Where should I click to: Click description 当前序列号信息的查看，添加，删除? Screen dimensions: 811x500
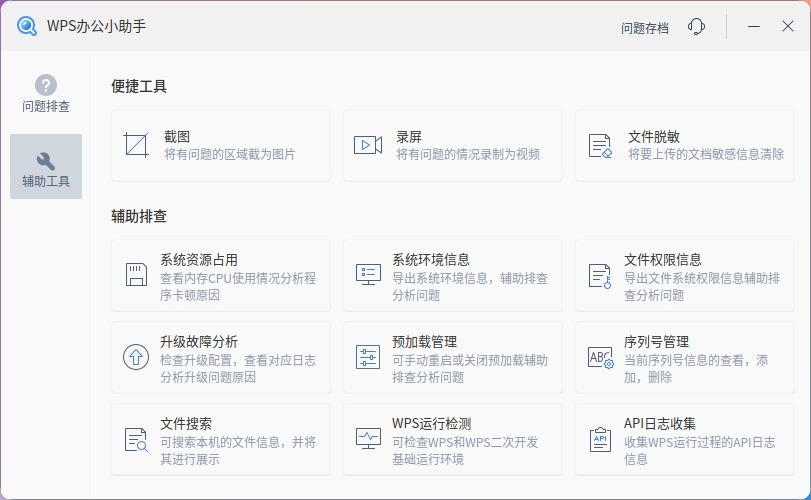[696, 369]
